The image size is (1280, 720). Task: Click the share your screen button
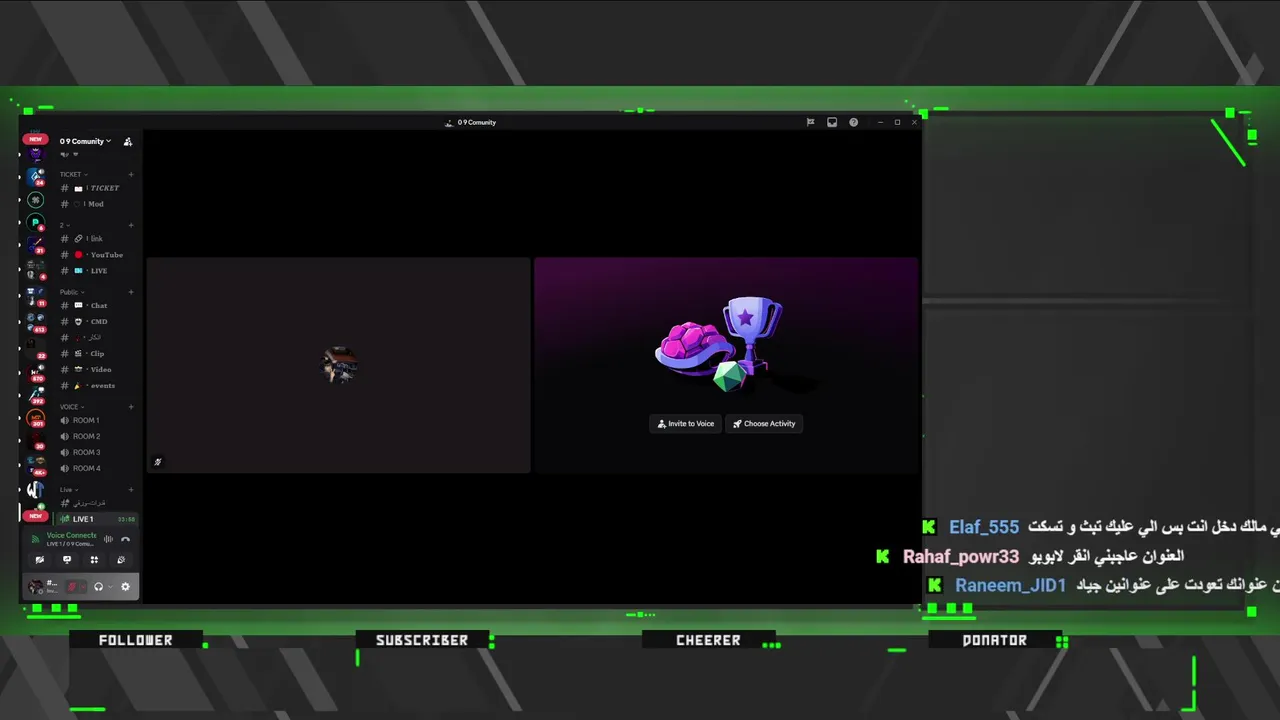(67, 560)
